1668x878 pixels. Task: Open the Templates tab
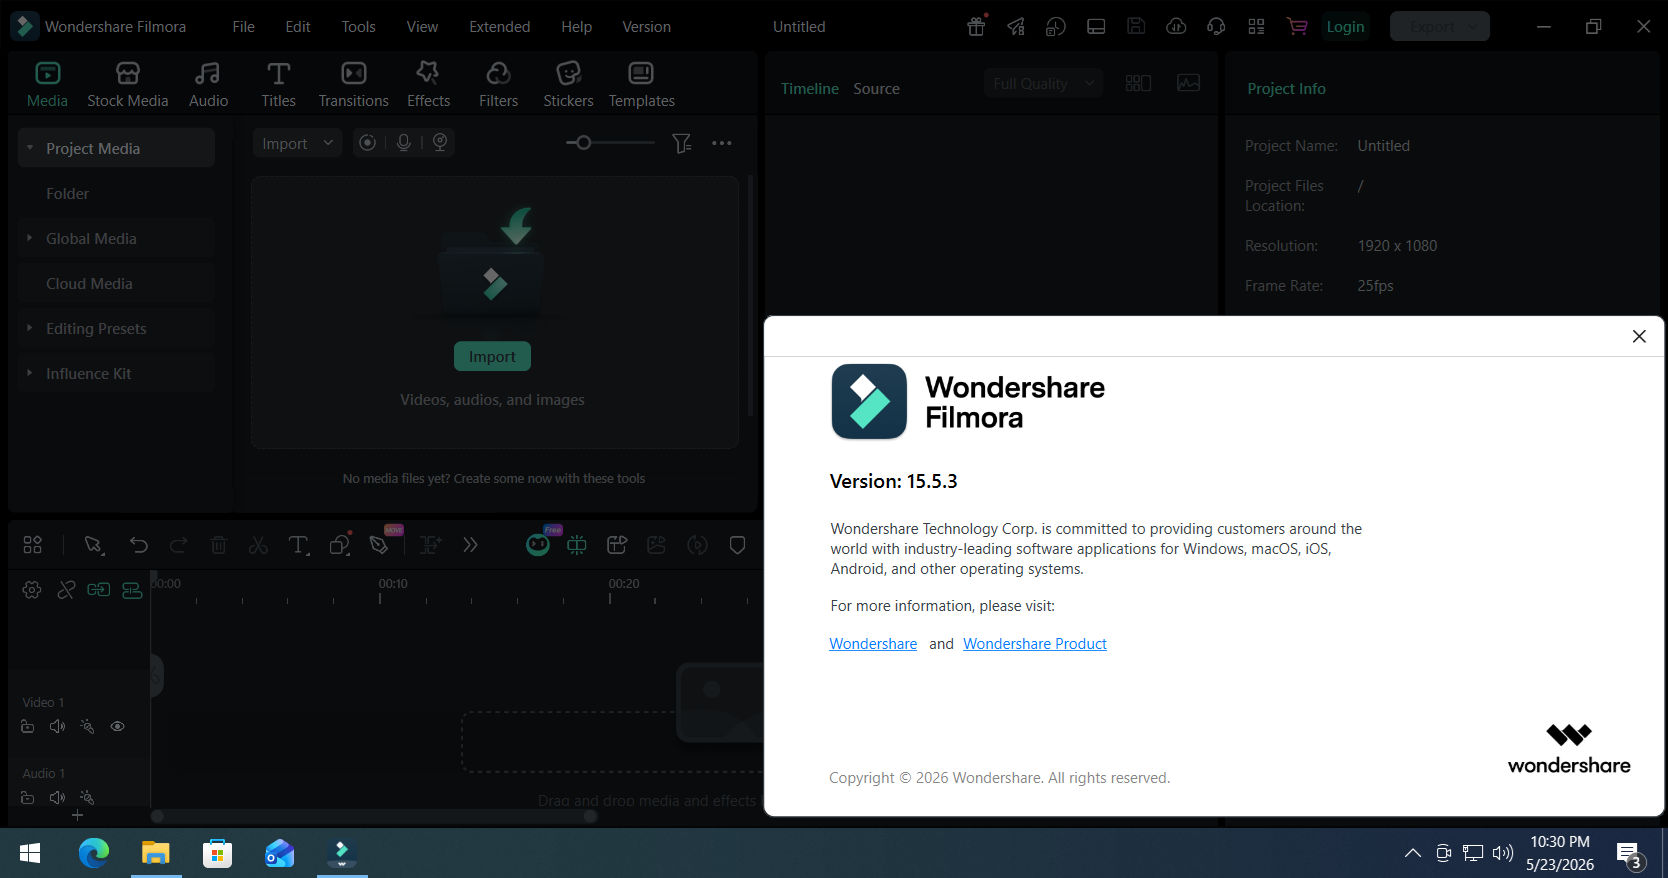point(641,85)
